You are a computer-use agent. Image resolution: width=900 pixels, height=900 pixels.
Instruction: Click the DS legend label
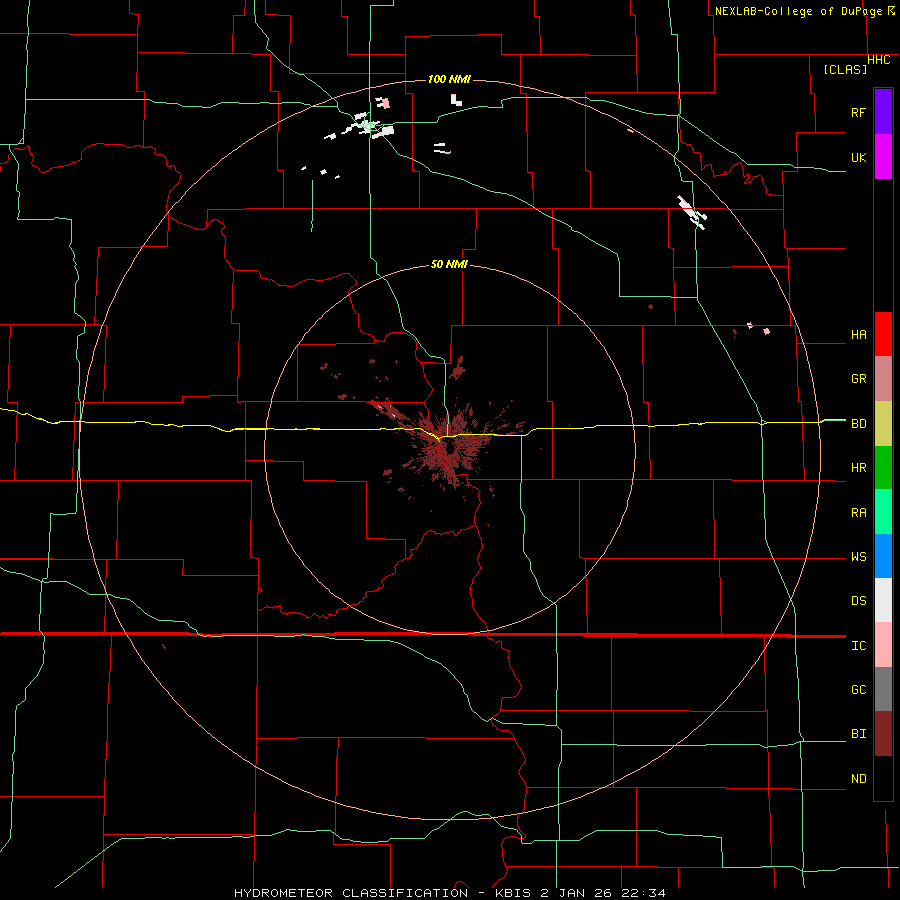tap(859, 601)
